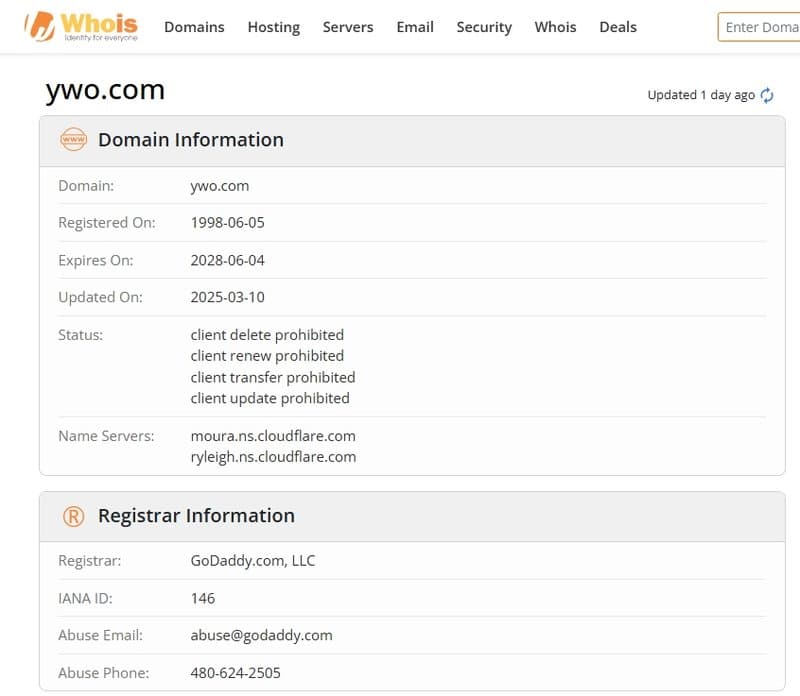
Task: Click the Status label
Action: pos(81,335)
